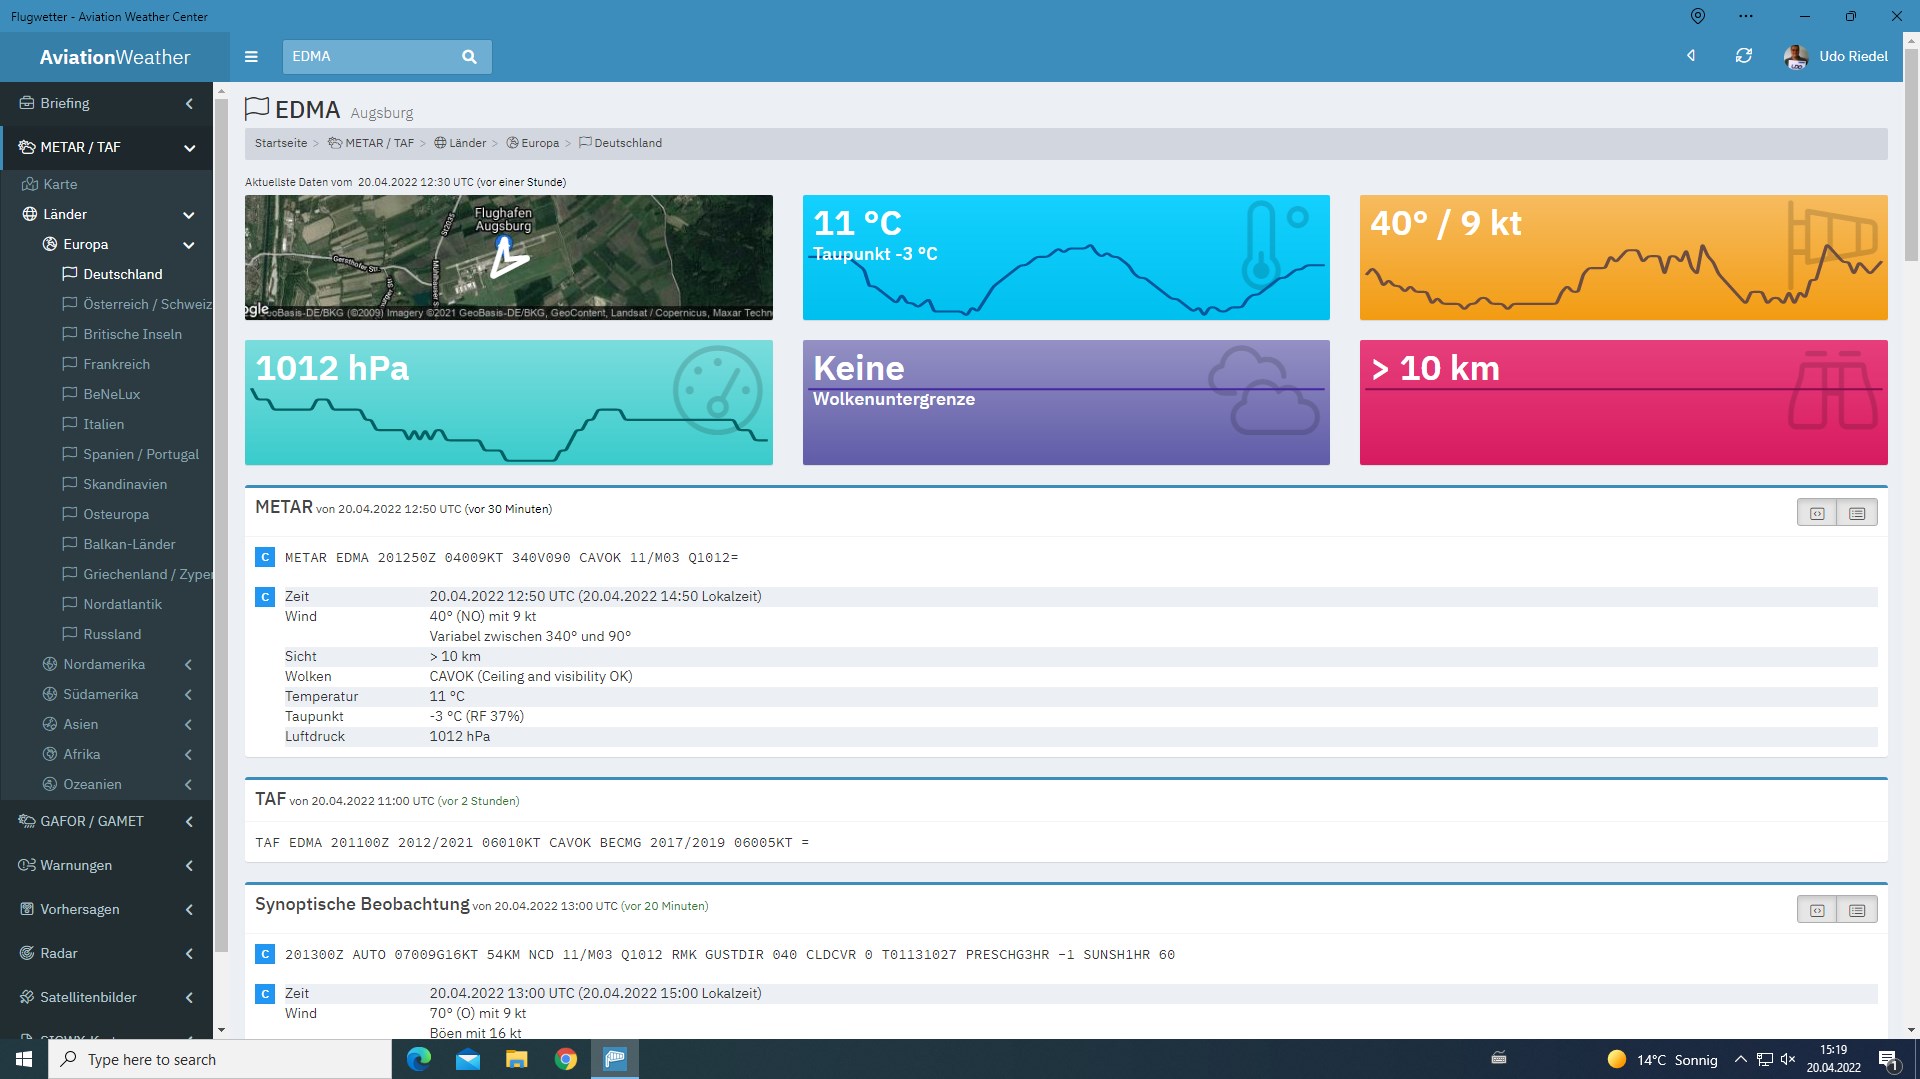Click Deutschland breadcrumb link
Viewport: 1920px width, 1079px height.
pos(620,143)
